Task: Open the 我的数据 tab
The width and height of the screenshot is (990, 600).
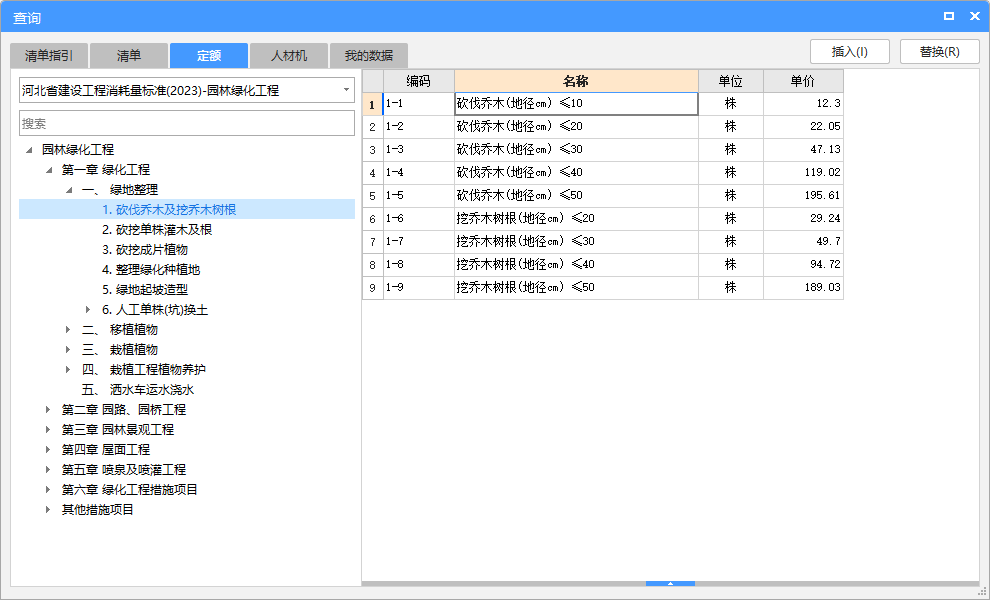Action: click(369, 56)
